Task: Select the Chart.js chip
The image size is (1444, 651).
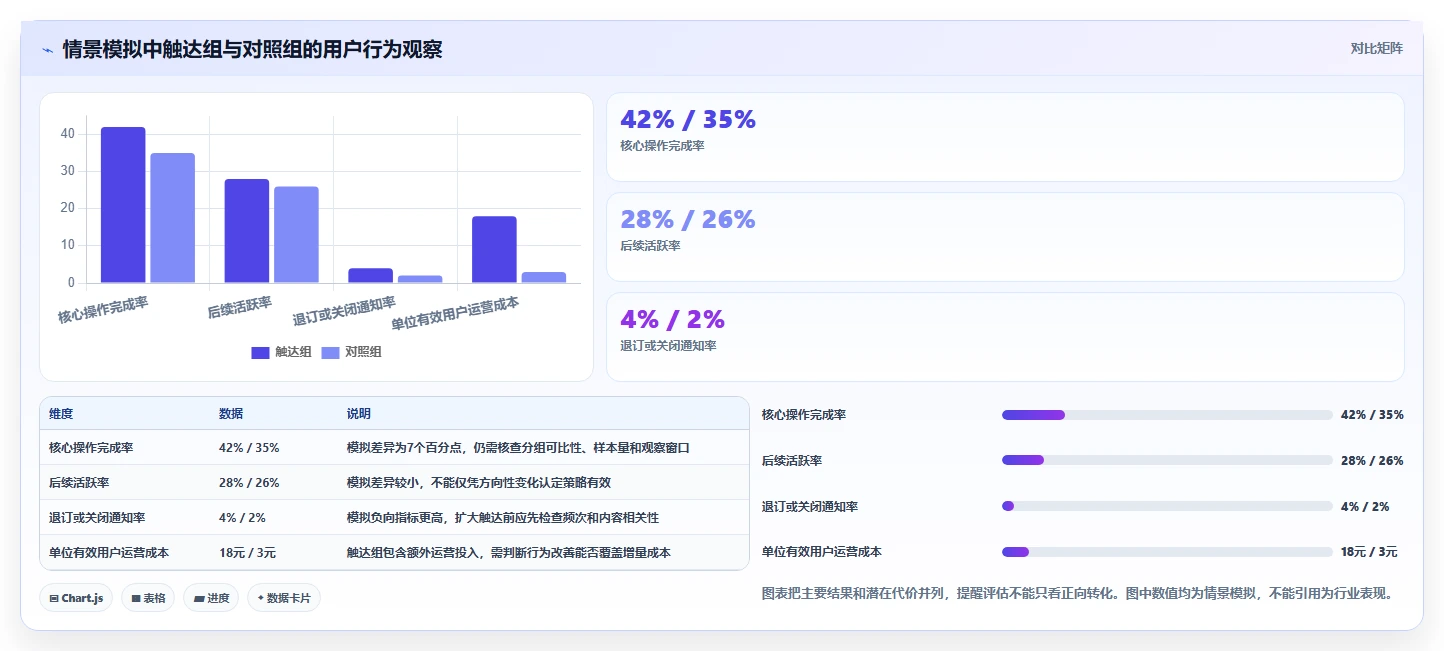Action: tap(76, 598)
